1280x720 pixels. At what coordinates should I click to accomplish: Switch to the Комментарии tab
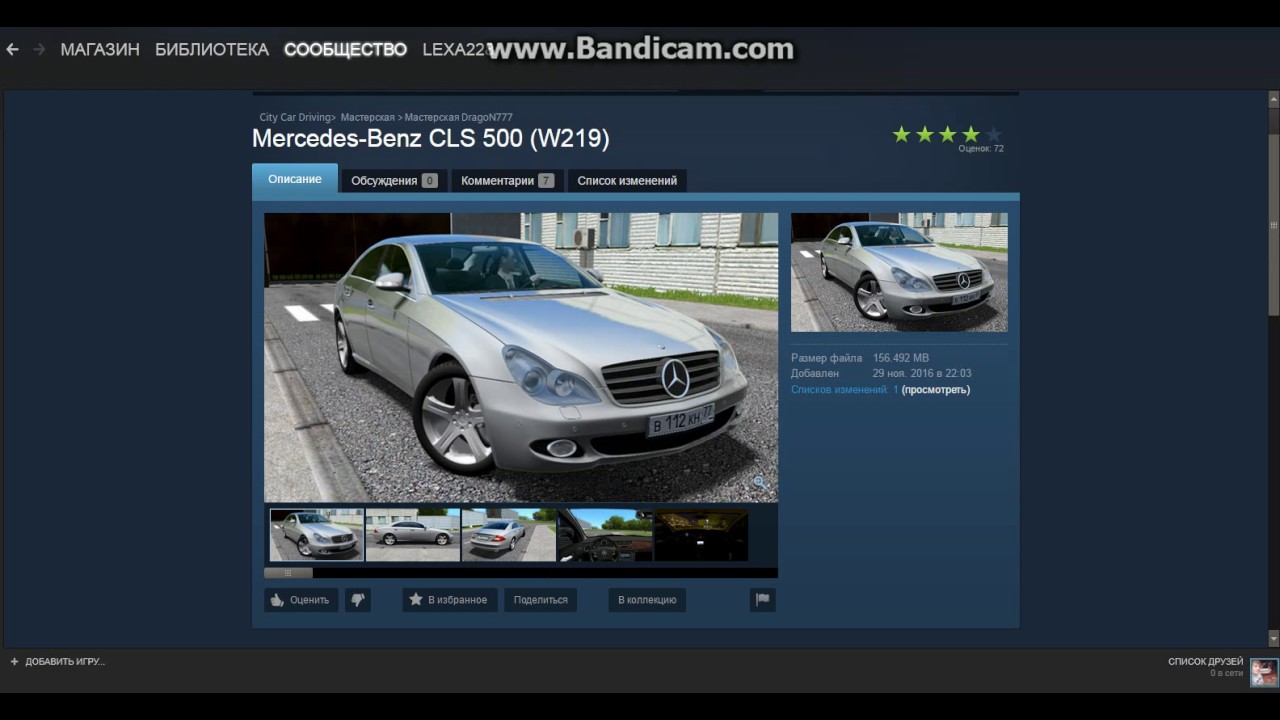tap(507, 181)
